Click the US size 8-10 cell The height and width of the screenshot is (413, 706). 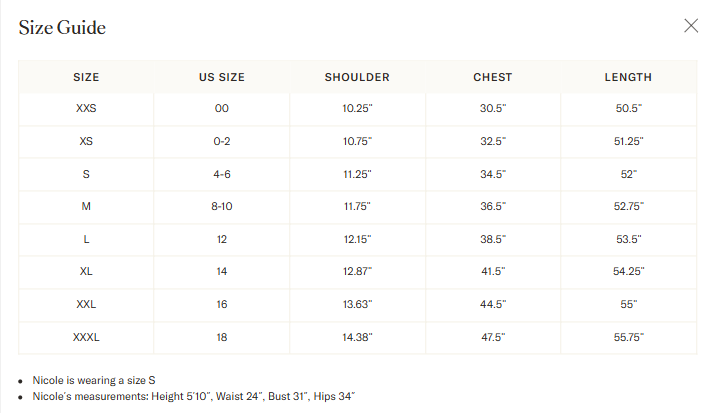[x=222, y=206]
